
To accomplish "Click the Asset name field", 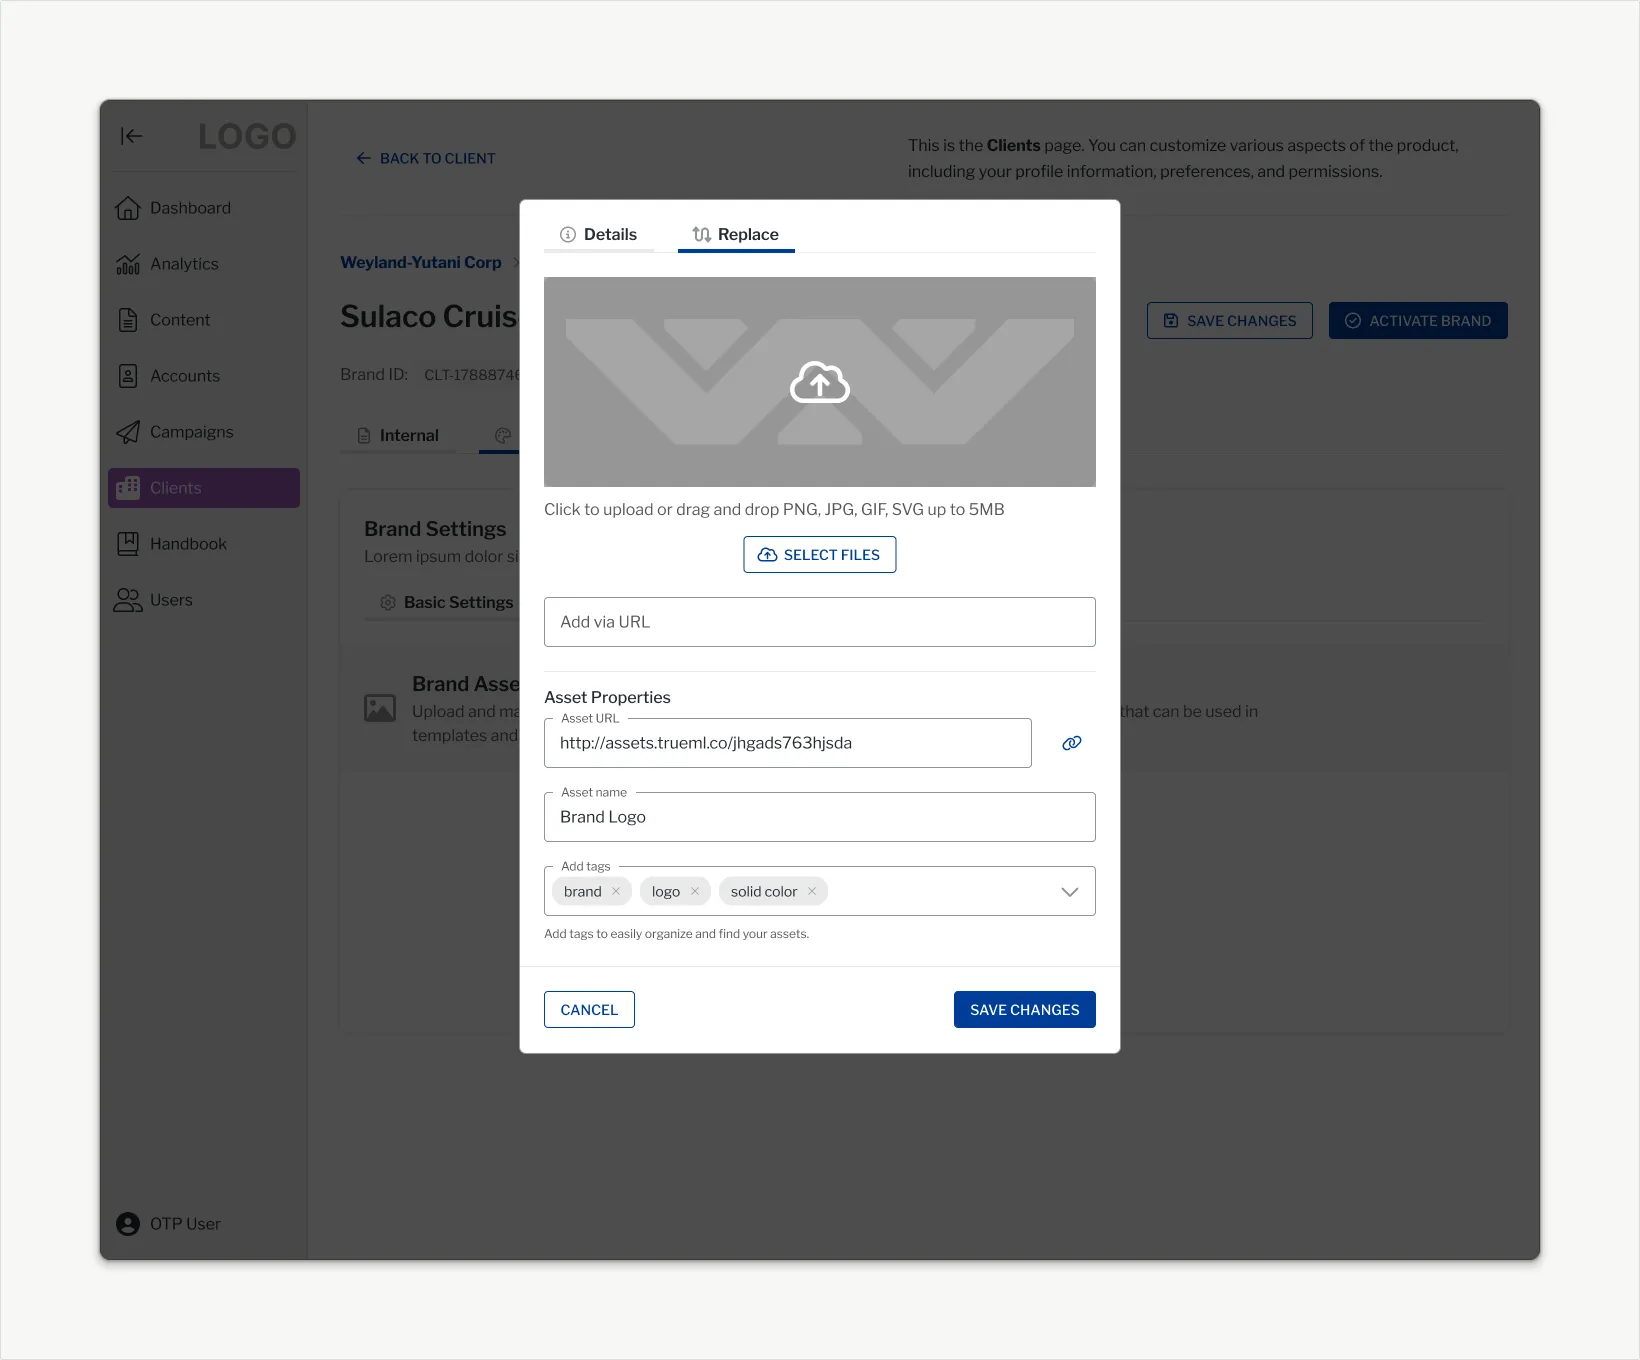I will (820, 817).
